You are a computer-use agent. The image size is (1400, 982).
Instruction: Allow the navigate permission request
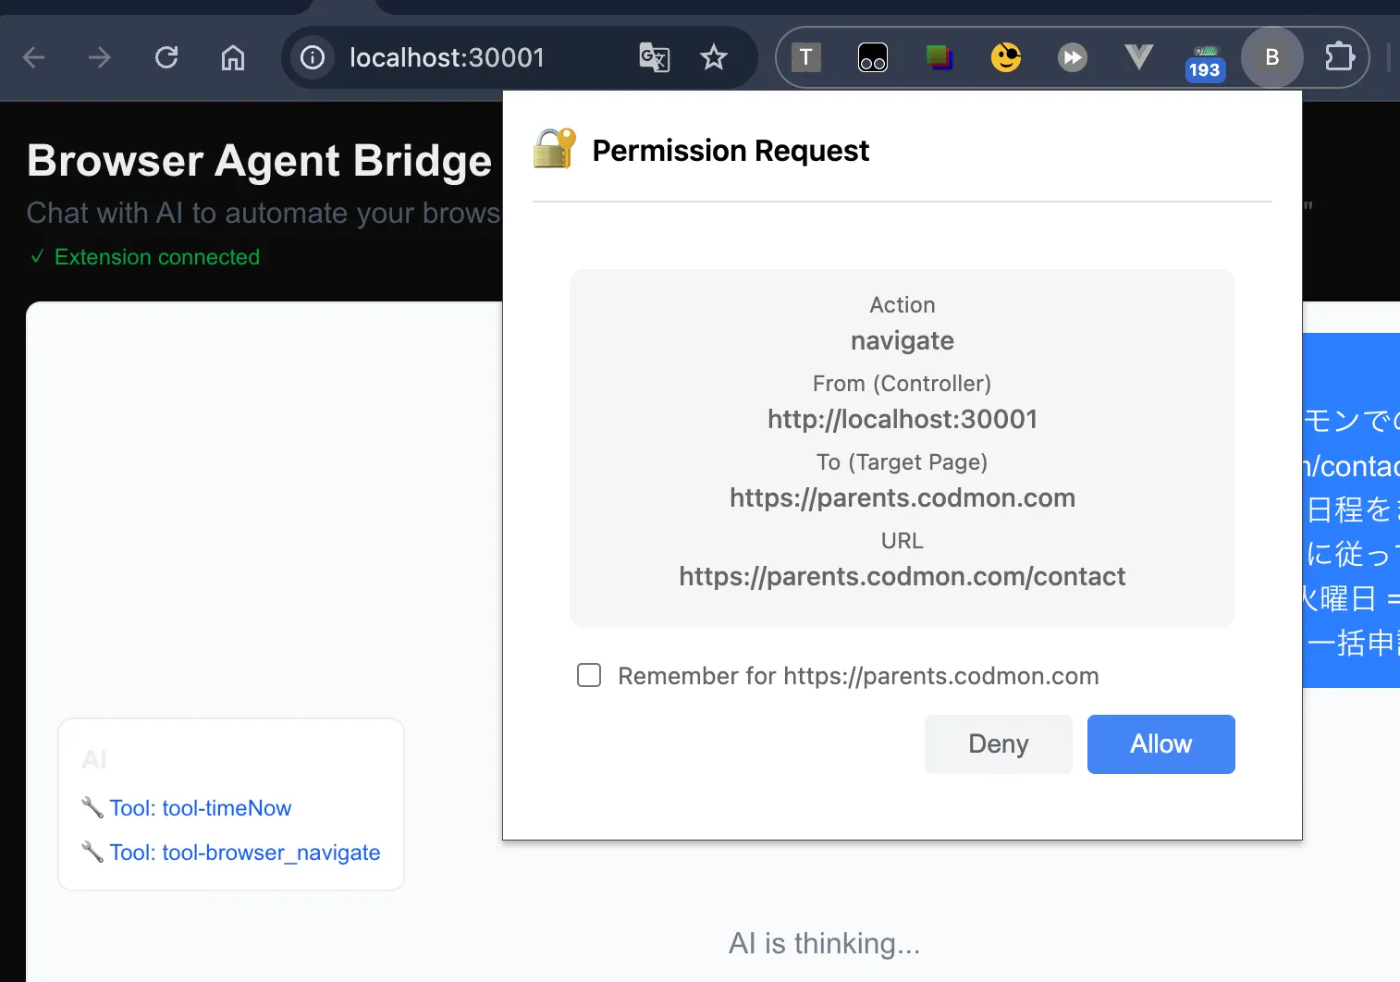click(1161, 744)
